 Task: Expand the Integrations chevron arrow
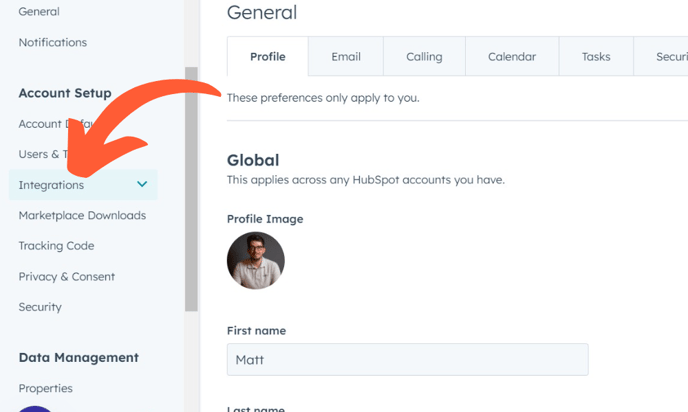[142, 185]
